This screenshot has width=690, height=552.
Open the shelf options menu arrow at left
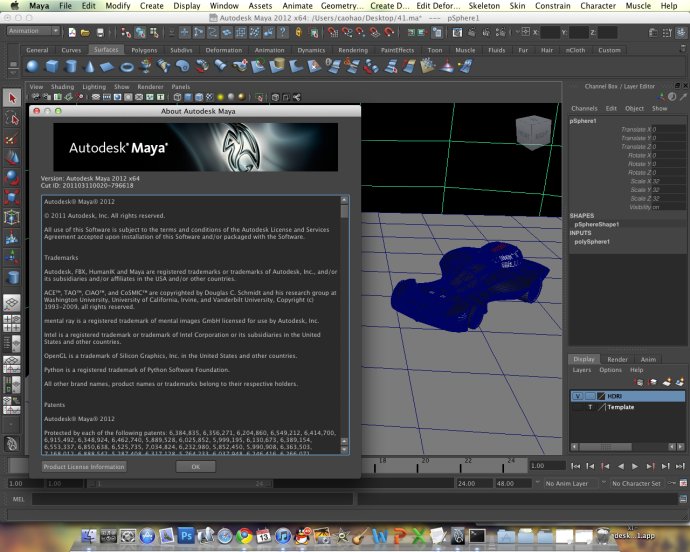pos(13,73)
